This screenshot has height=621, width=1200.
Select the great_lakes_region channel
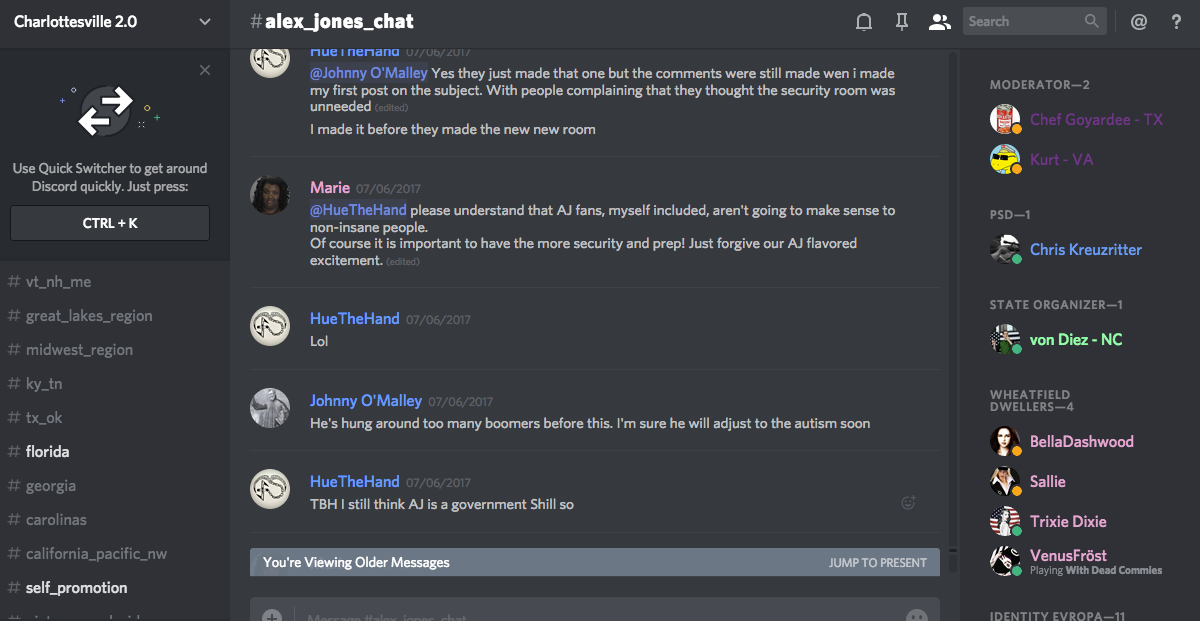[89, 315]
